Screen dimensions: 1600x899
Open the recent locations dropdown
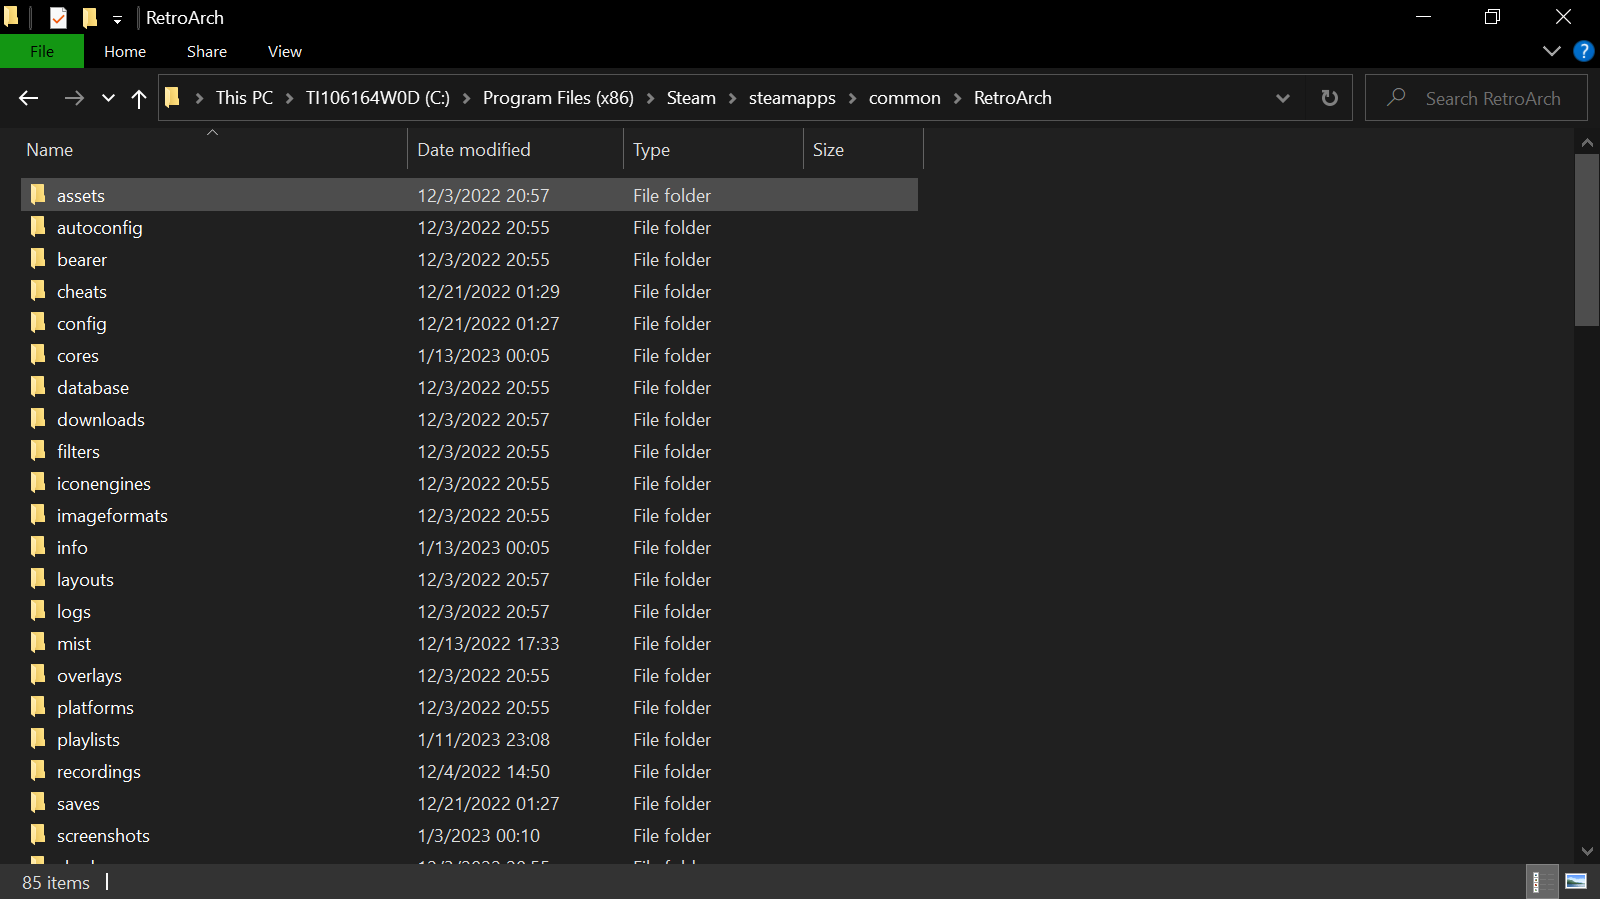(108, 98)
